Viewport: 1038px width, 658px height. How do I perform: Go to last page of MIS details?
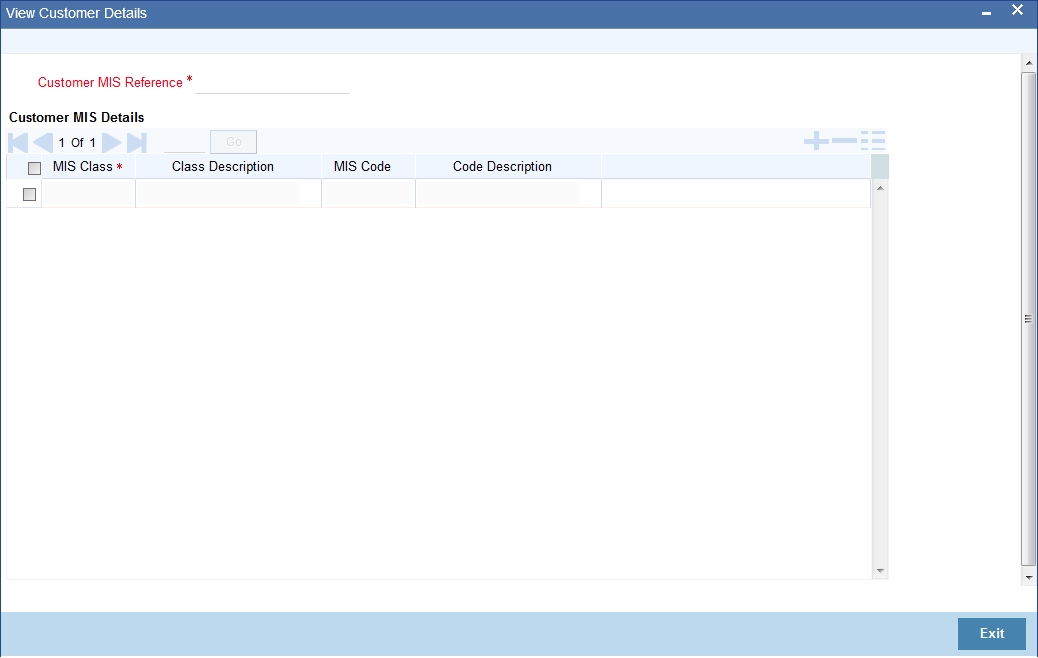coord(136,142)
